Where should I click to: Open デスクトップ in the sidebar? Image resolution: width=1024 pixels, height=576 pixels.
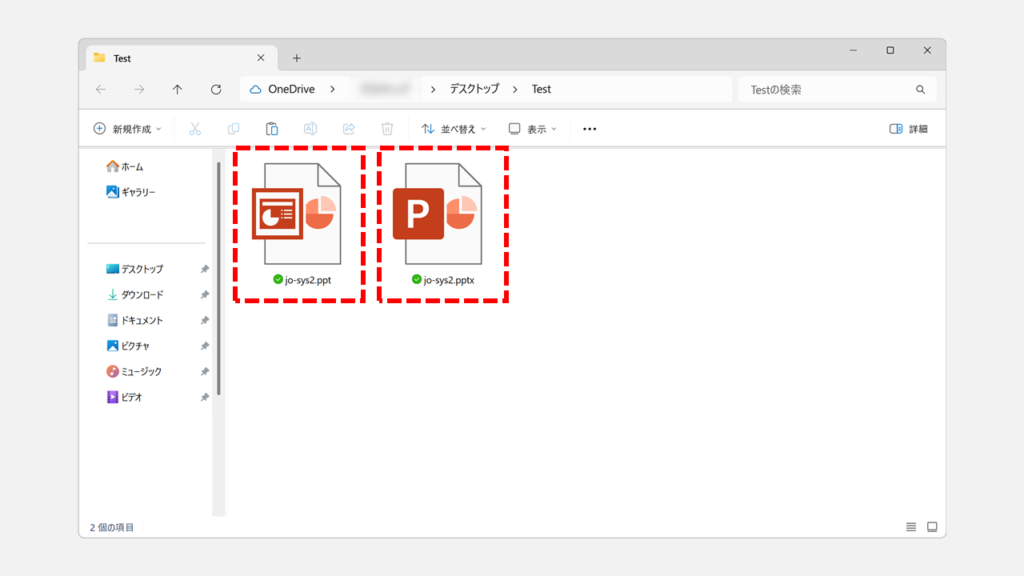135,269
